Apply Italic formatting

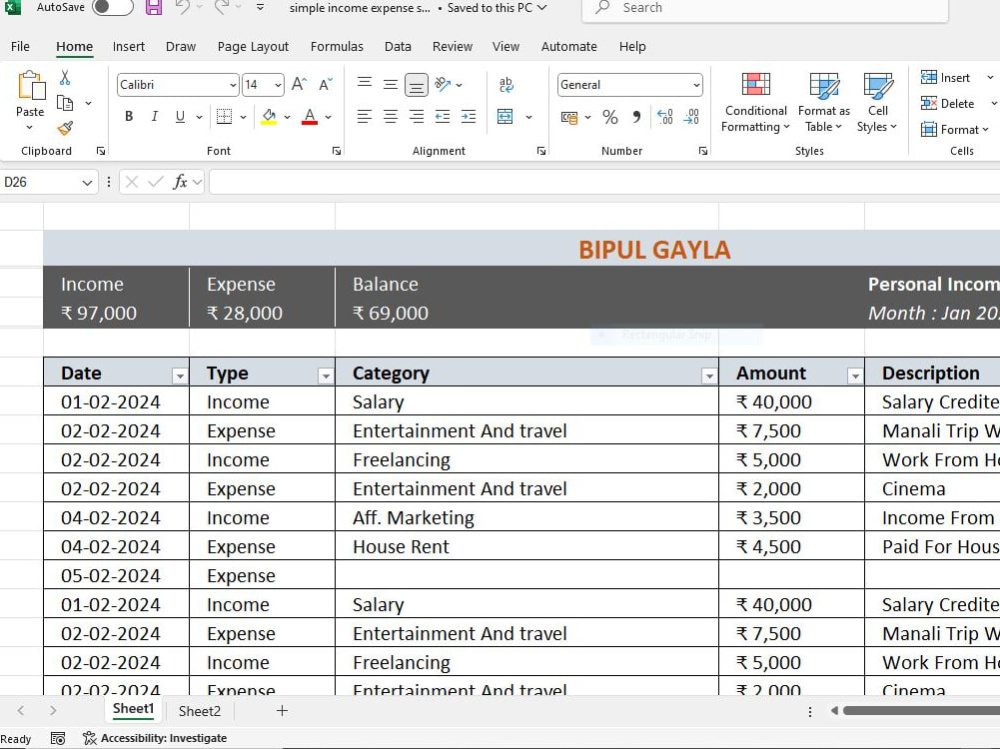coord(154,117)
